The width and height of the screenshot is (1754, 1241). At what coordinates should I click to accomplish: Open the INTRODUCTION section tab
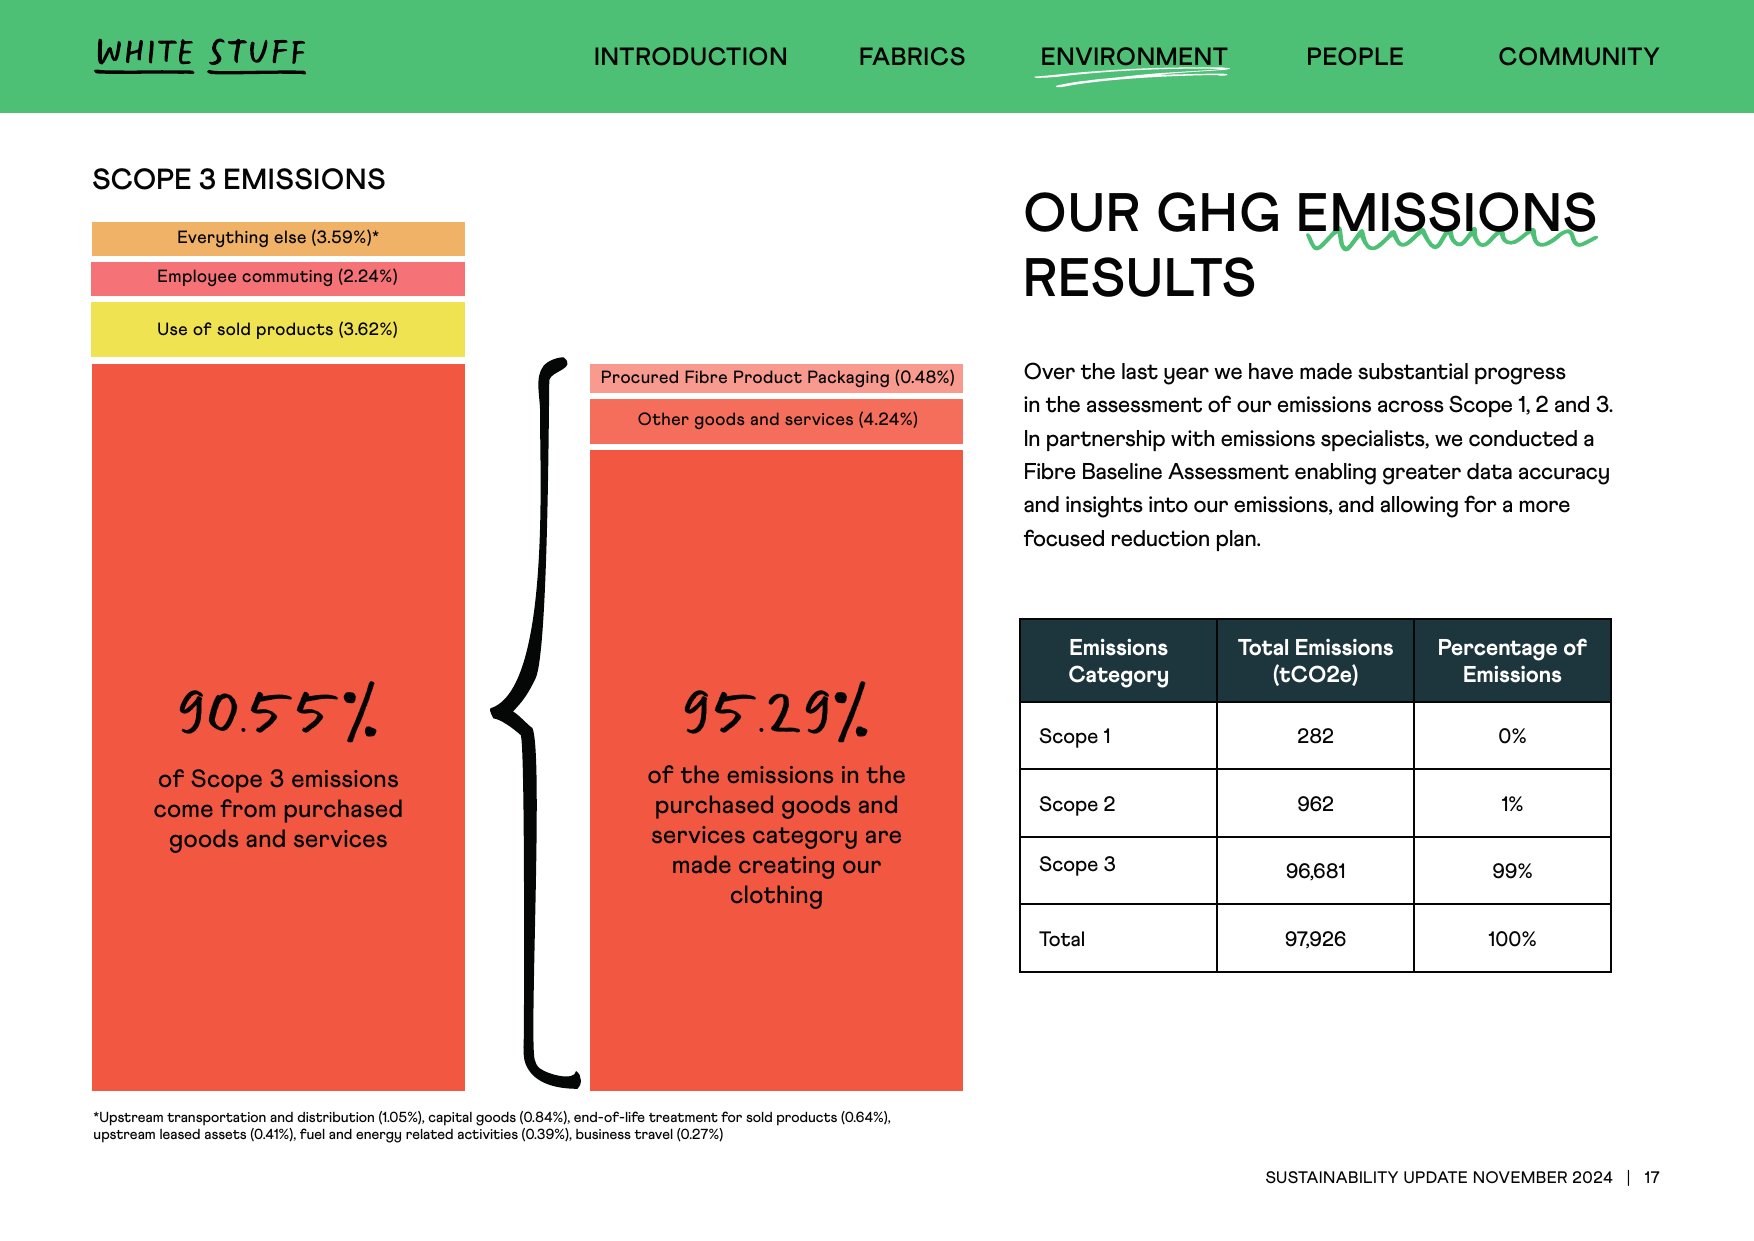click(690, 57)
